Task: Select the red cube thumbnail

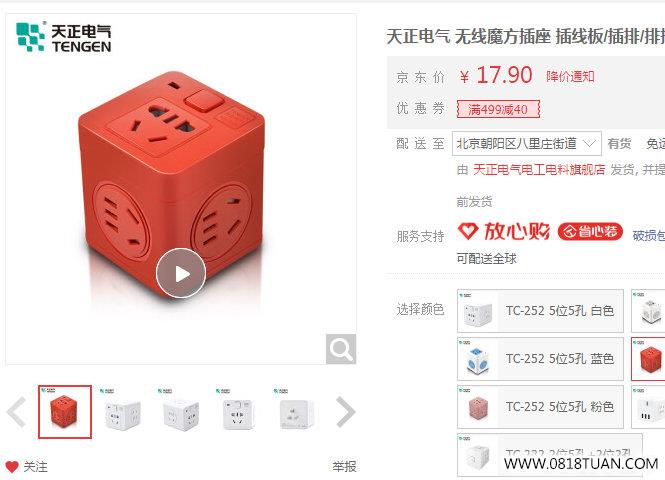Action: click(65, 412)
